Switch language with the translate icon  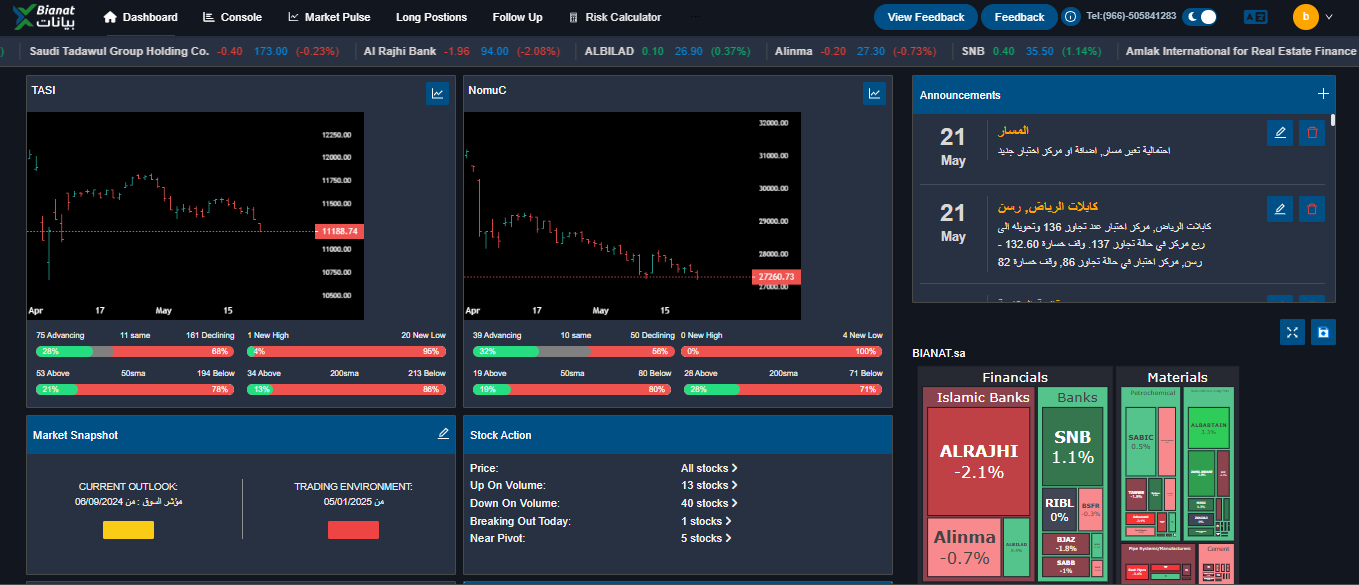[x=1255, y=17]
